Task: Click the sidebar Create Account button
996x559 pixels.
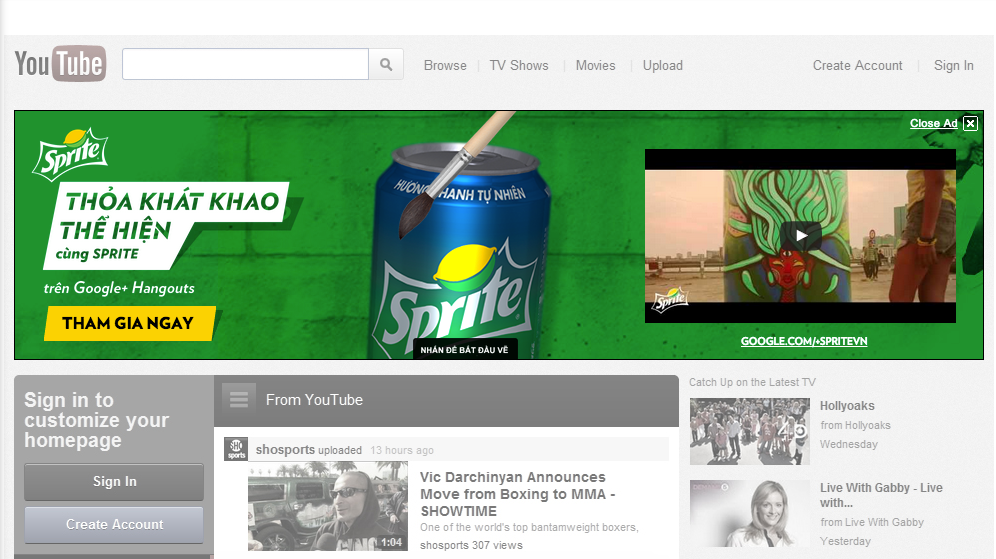Action: pyautogui.click(x=114, y=525)
